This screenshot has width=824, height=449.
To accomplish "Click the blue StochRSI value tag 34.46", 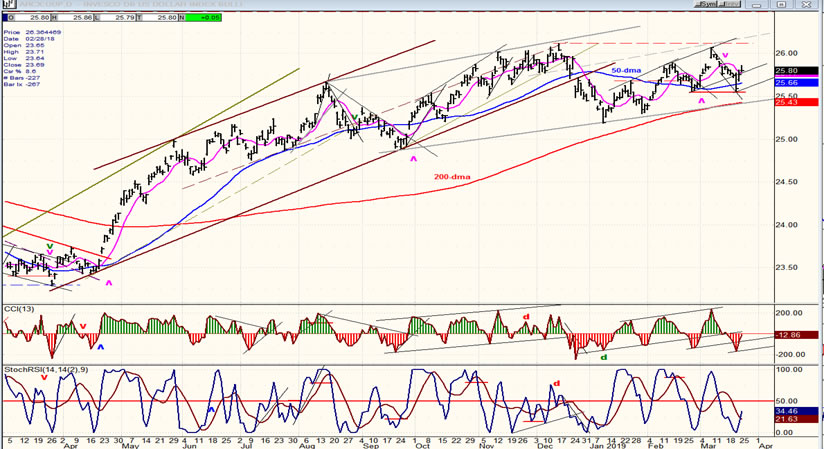I will point(796,411).
